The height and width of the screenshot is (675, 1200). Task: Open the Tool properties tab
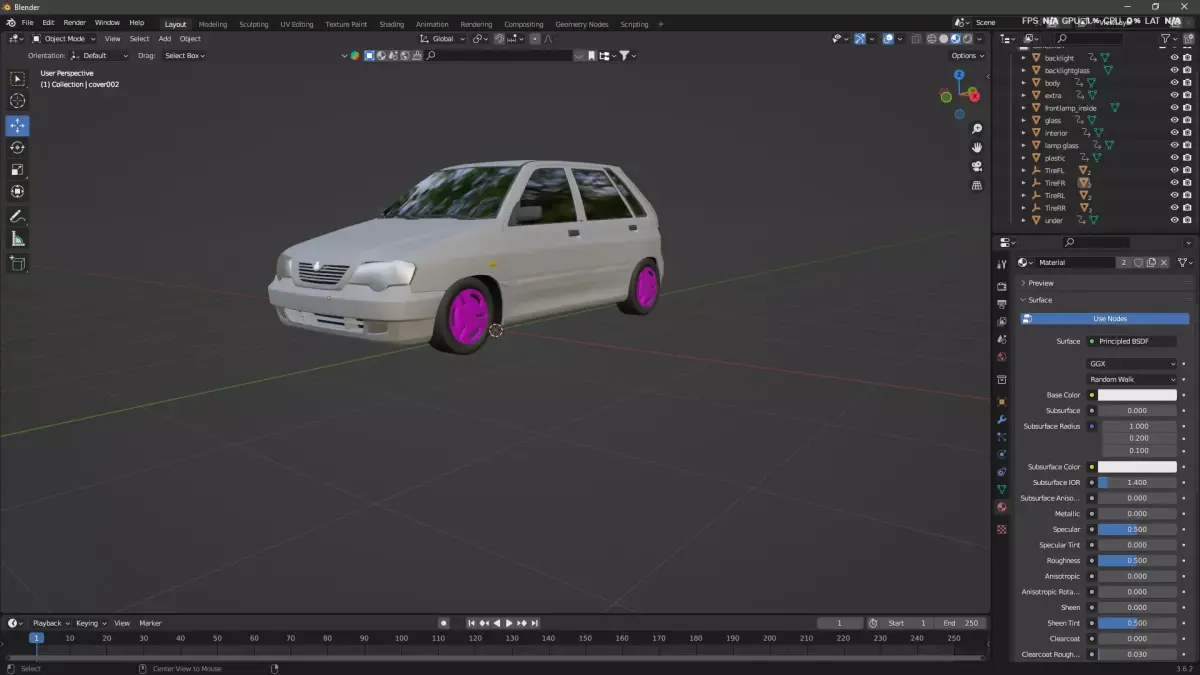(1001, 264)
